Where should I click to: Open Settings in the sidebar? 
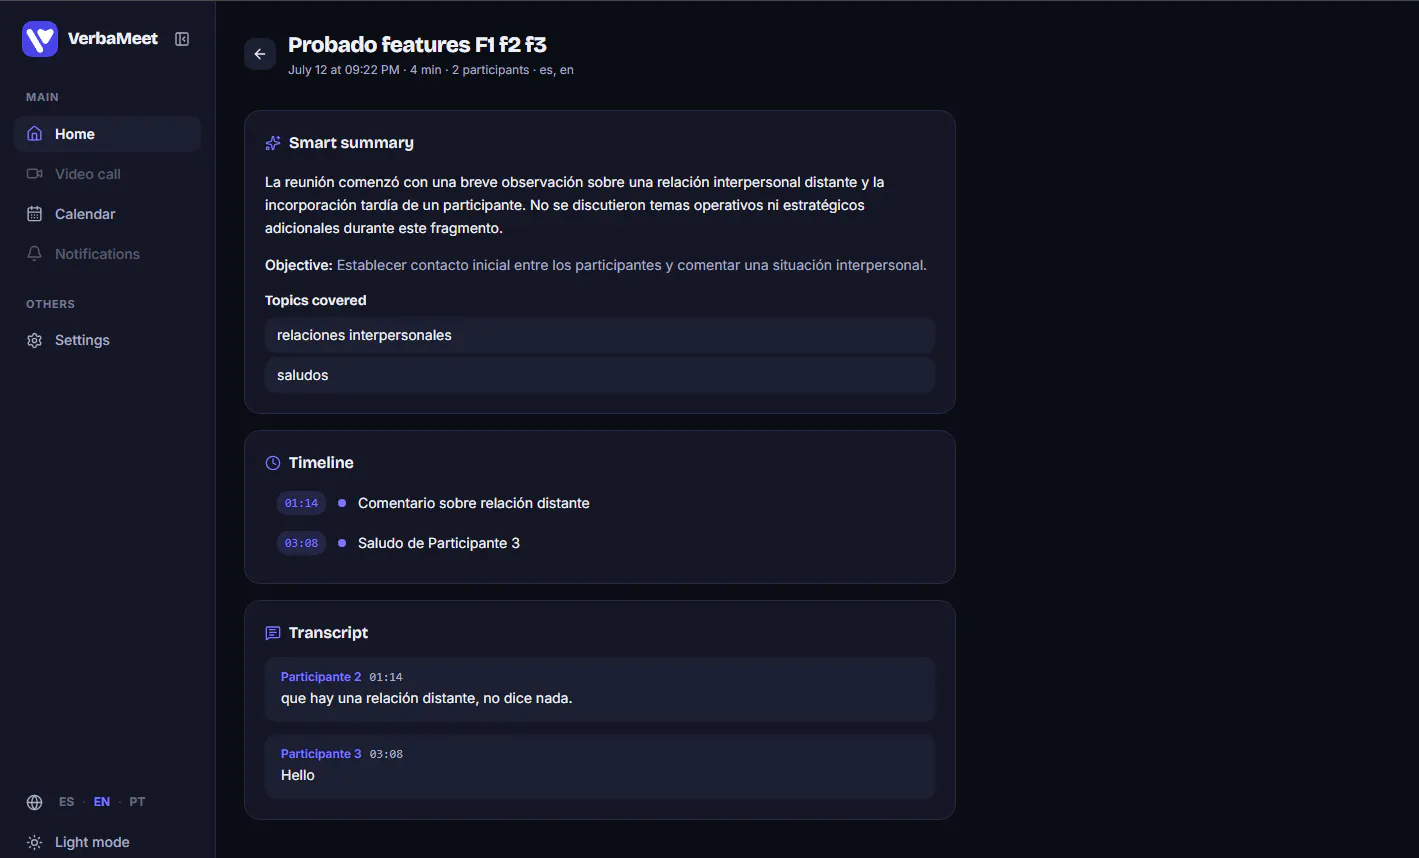107,340
